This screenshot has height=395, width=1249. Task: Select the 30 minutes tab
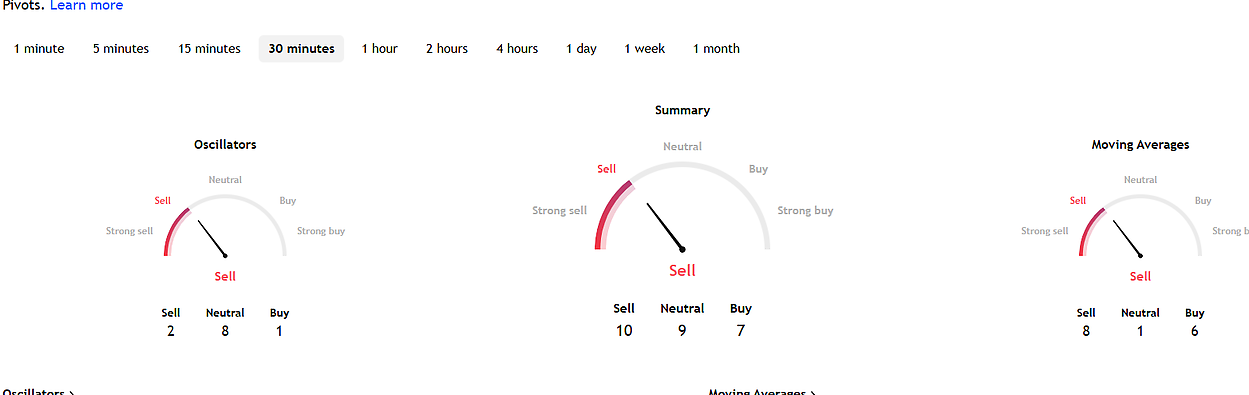coord(301,49)
